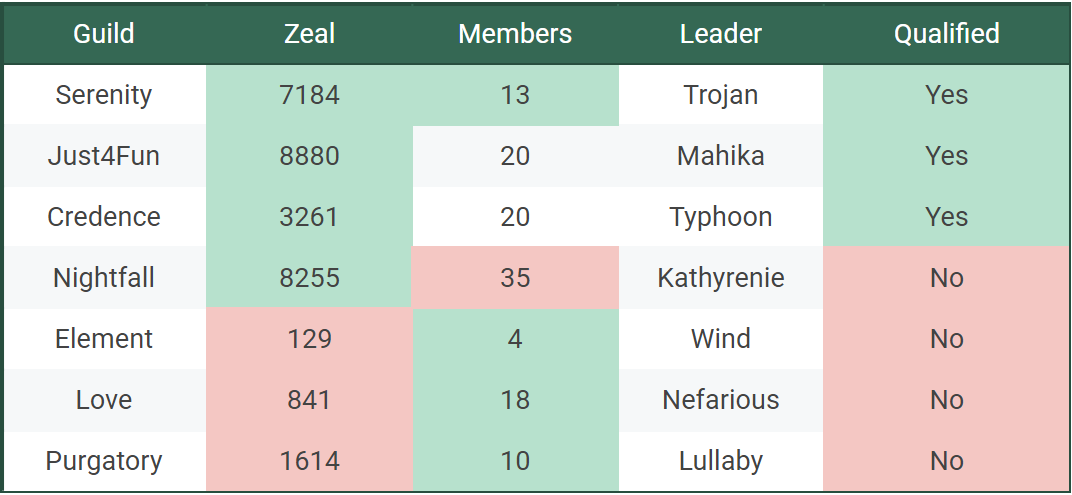The image size is (1072, 495).
Task: Select the Zeal column header
Action: (309, 34)
